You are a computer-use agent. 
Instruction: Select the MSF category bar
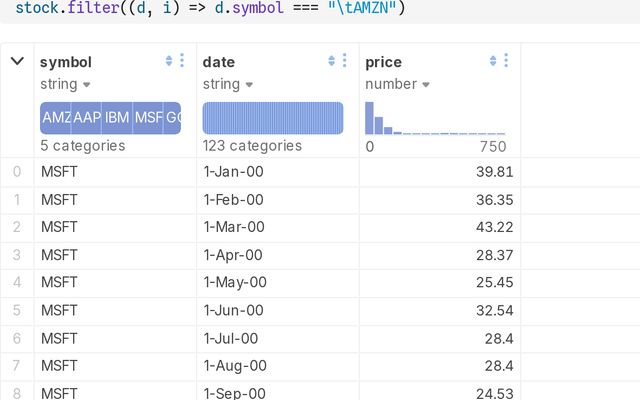point(148,118)
